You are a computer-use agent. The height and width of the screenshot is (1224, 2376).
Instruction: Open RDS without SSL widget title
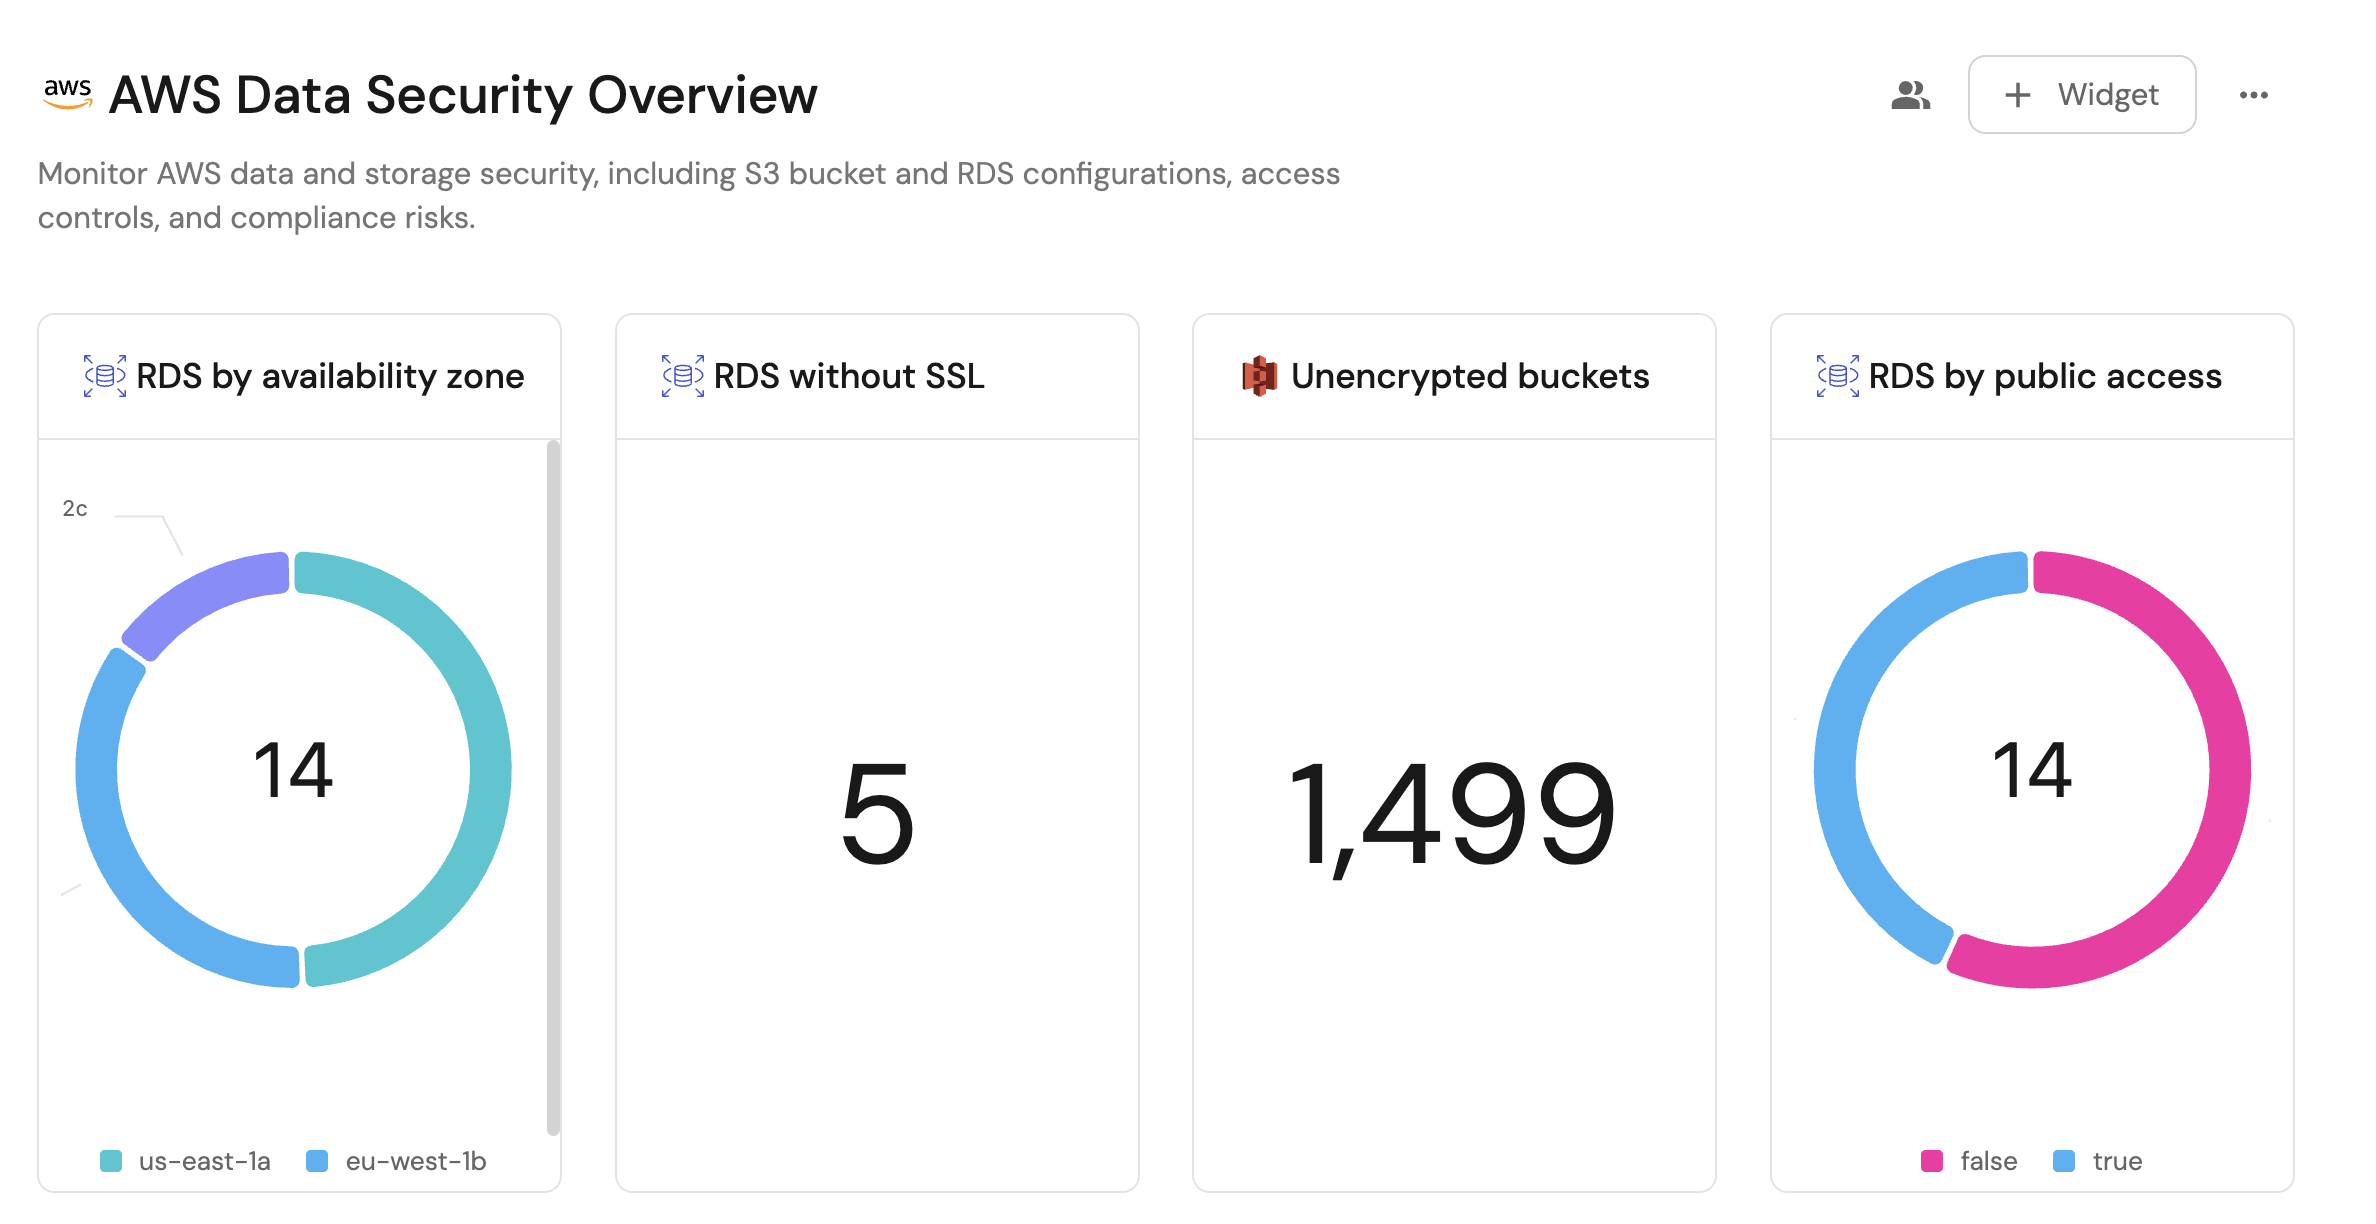click(849, 376)
